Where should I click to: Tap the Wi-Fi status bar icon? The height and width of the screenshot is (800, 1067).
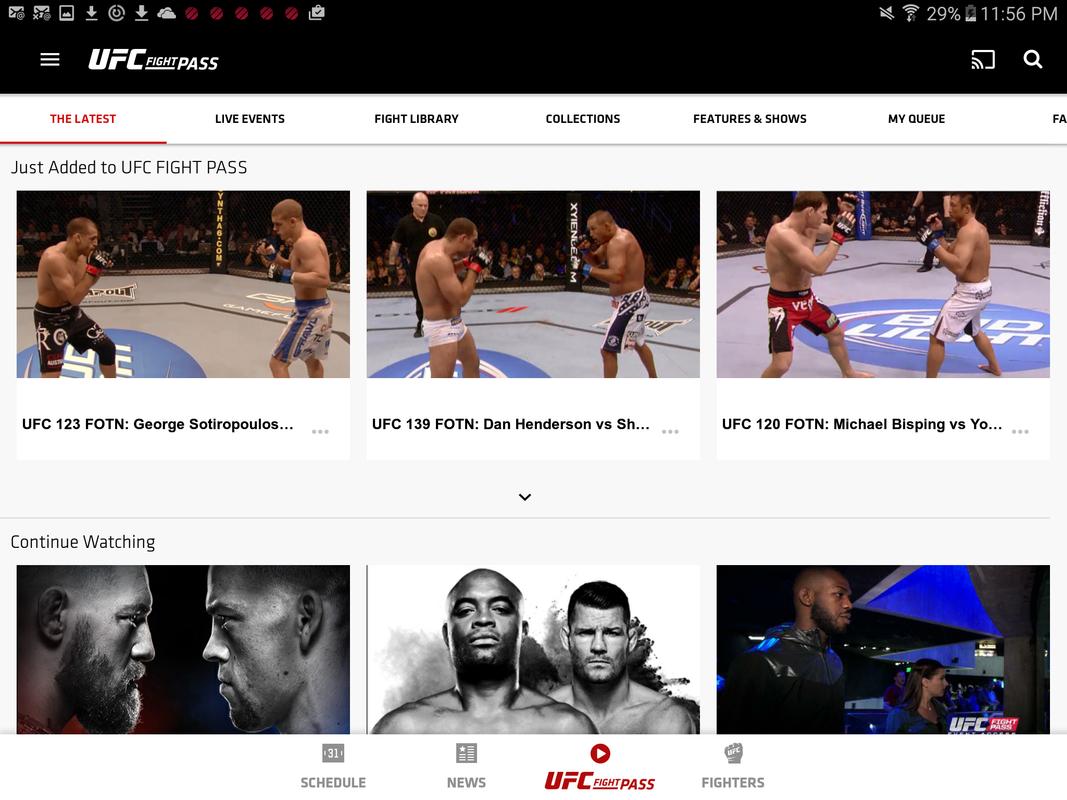tap(910, 13)
